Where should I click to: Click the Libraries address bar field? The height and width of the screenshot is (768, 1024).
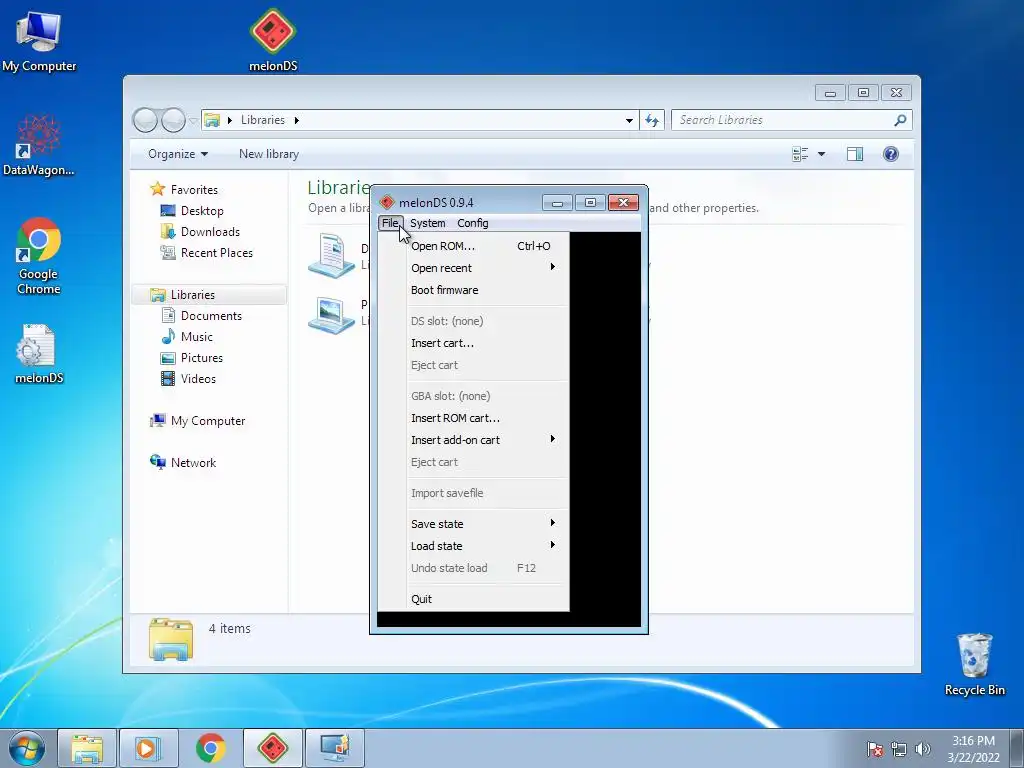(x=418, y=120)
